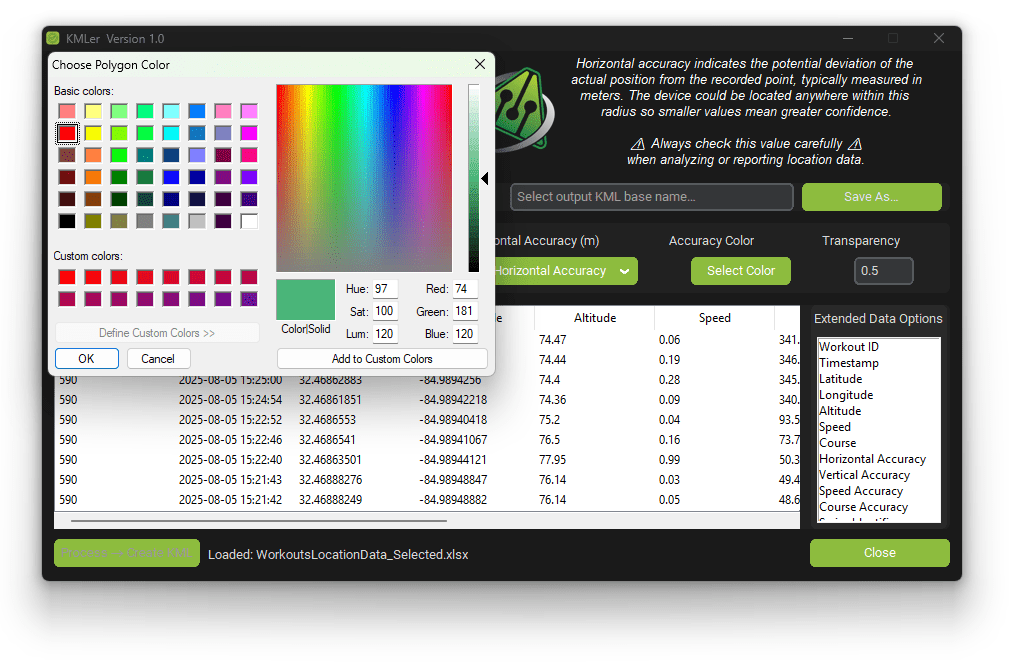Select Vertical Accuracy in Extended Data Options
1017x670 pixels.
pos(864,475)
